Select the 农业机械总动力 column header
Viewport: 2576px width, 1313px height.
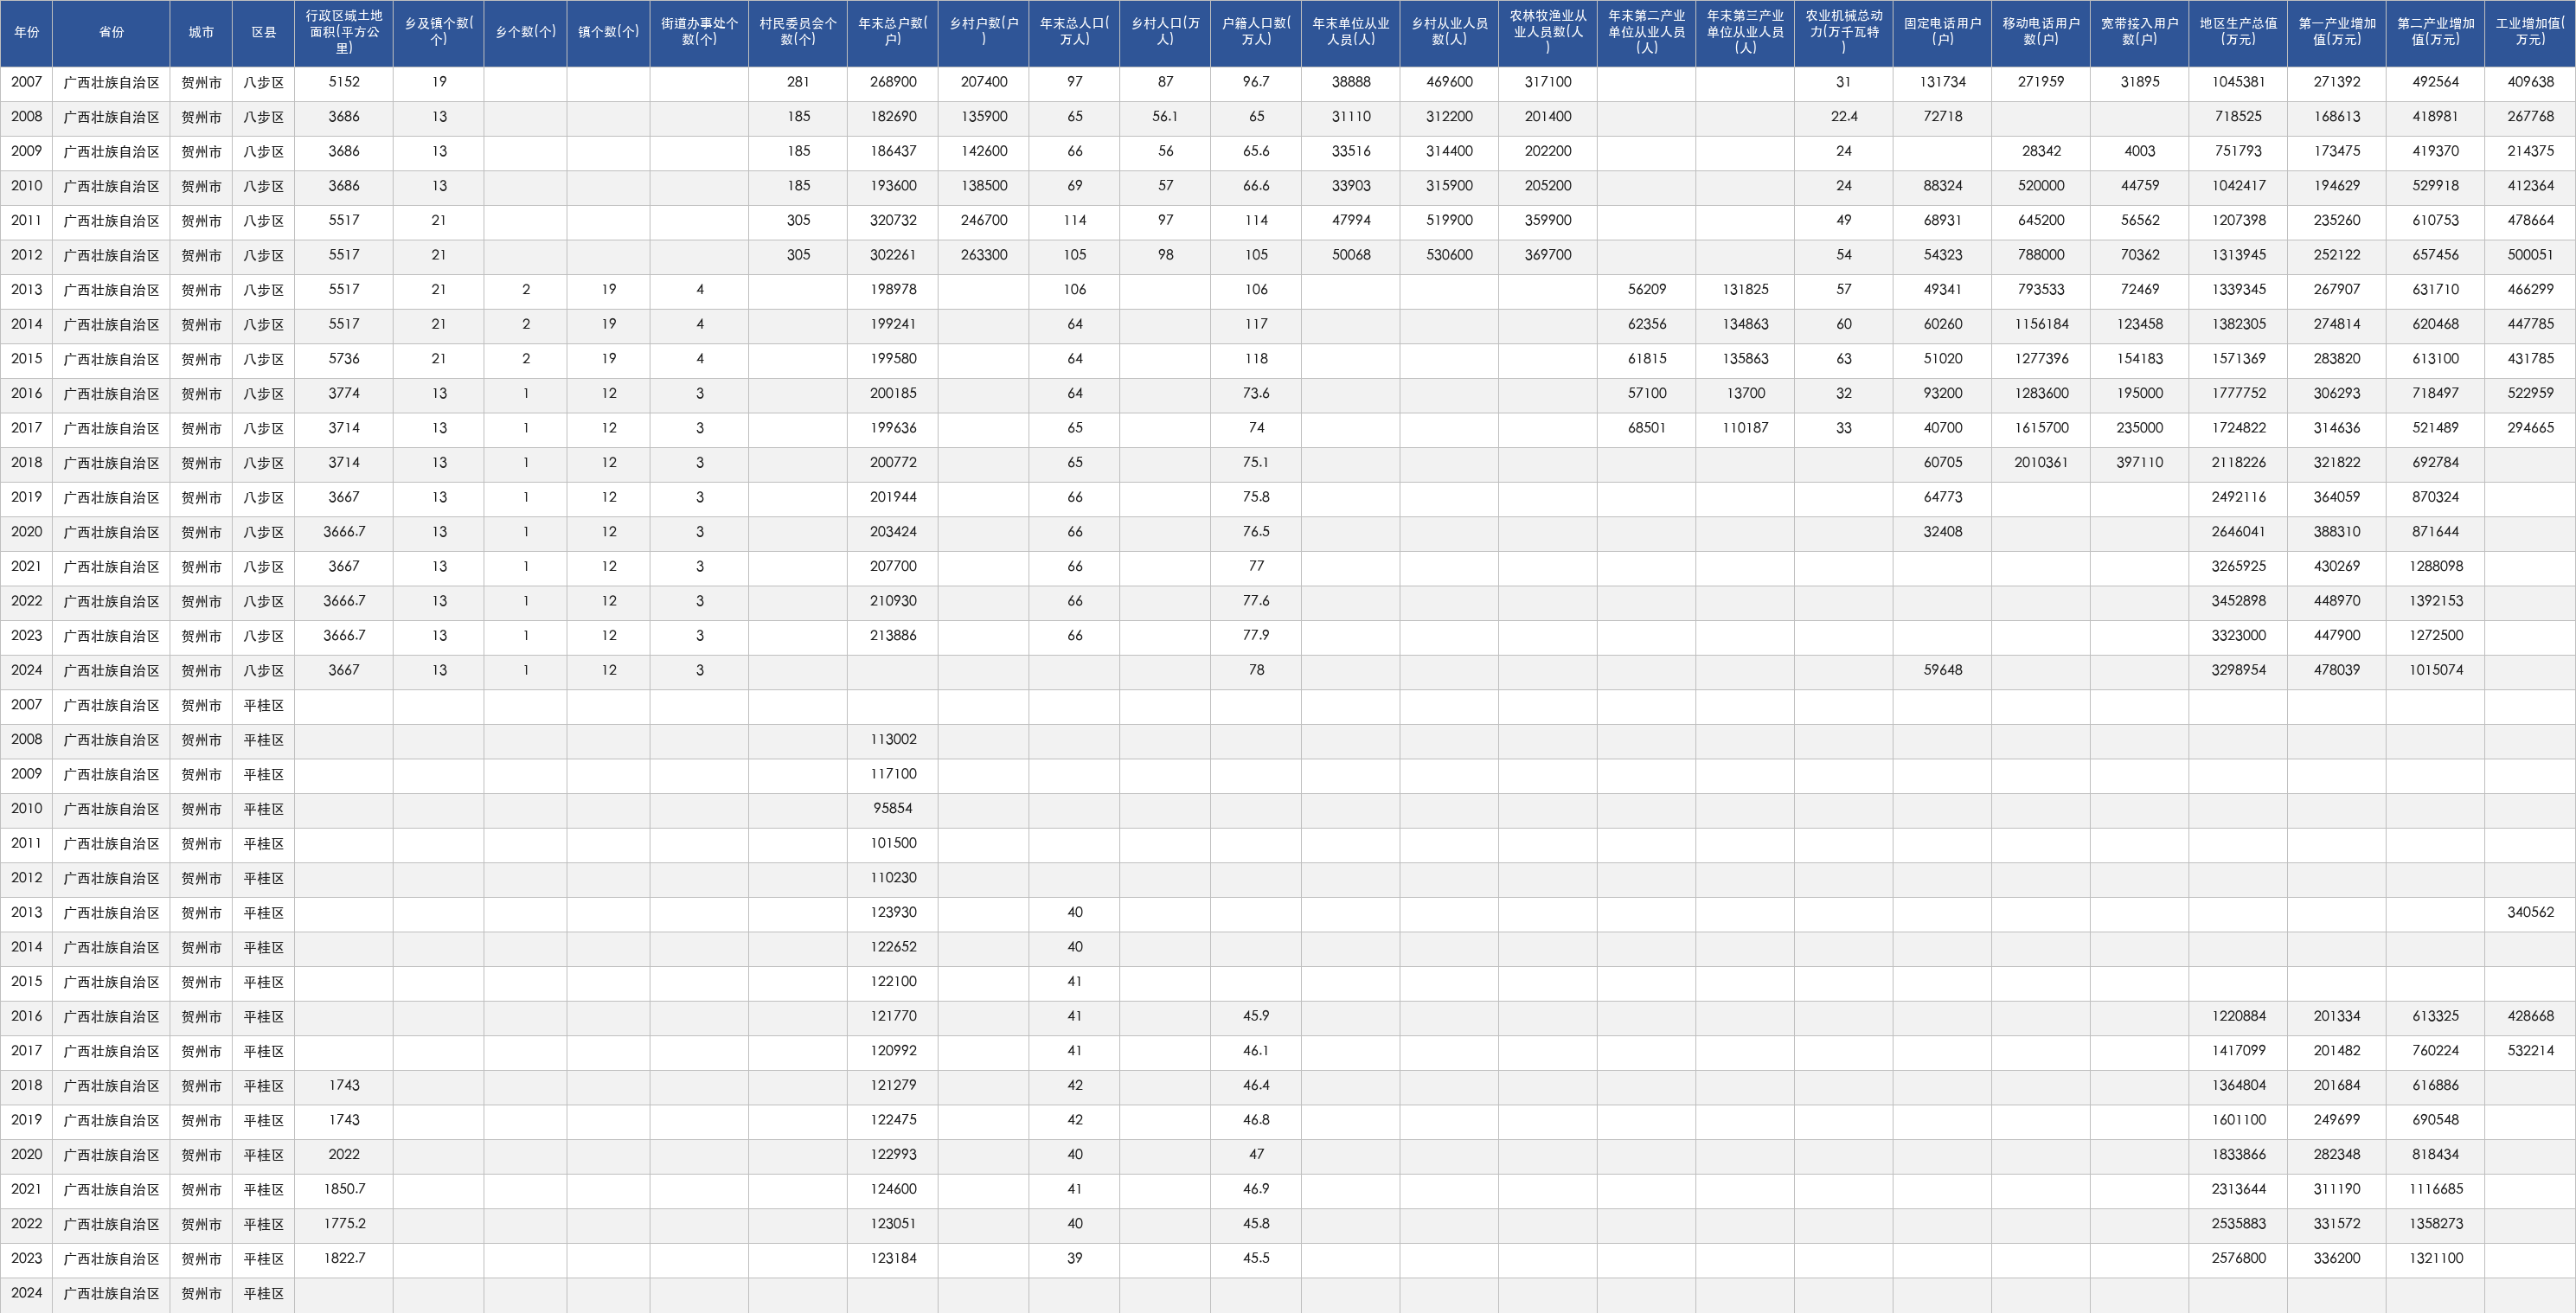1844,33
